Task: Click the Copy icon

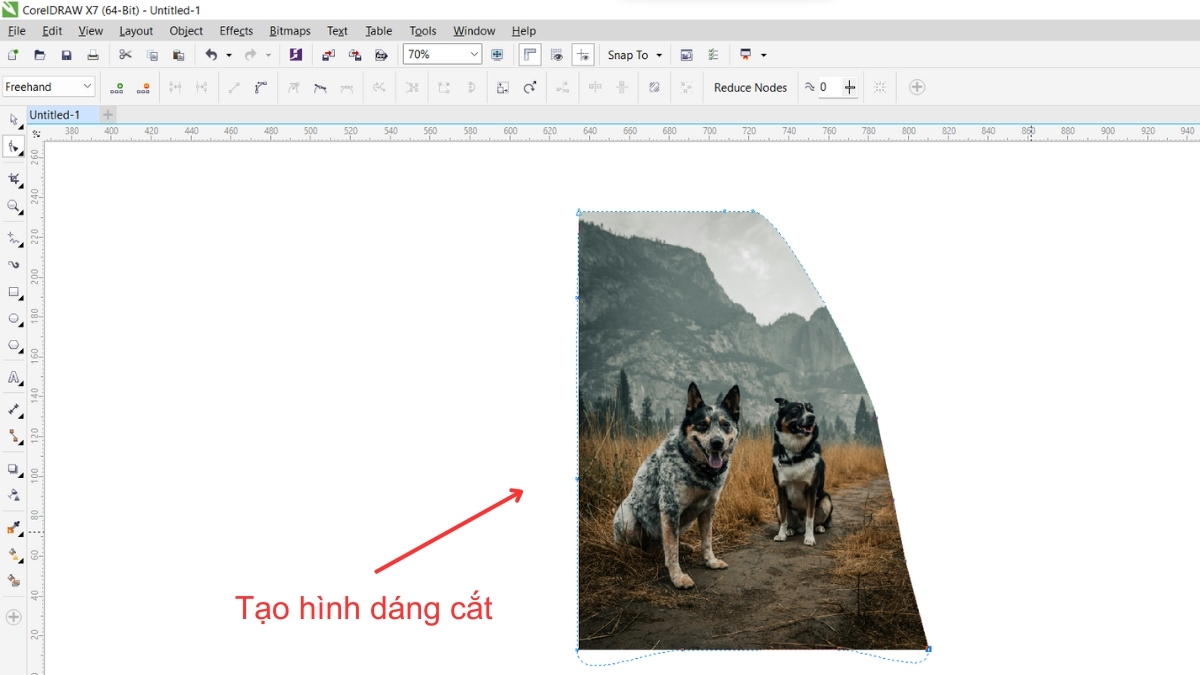Action: (x=152, y=55)
